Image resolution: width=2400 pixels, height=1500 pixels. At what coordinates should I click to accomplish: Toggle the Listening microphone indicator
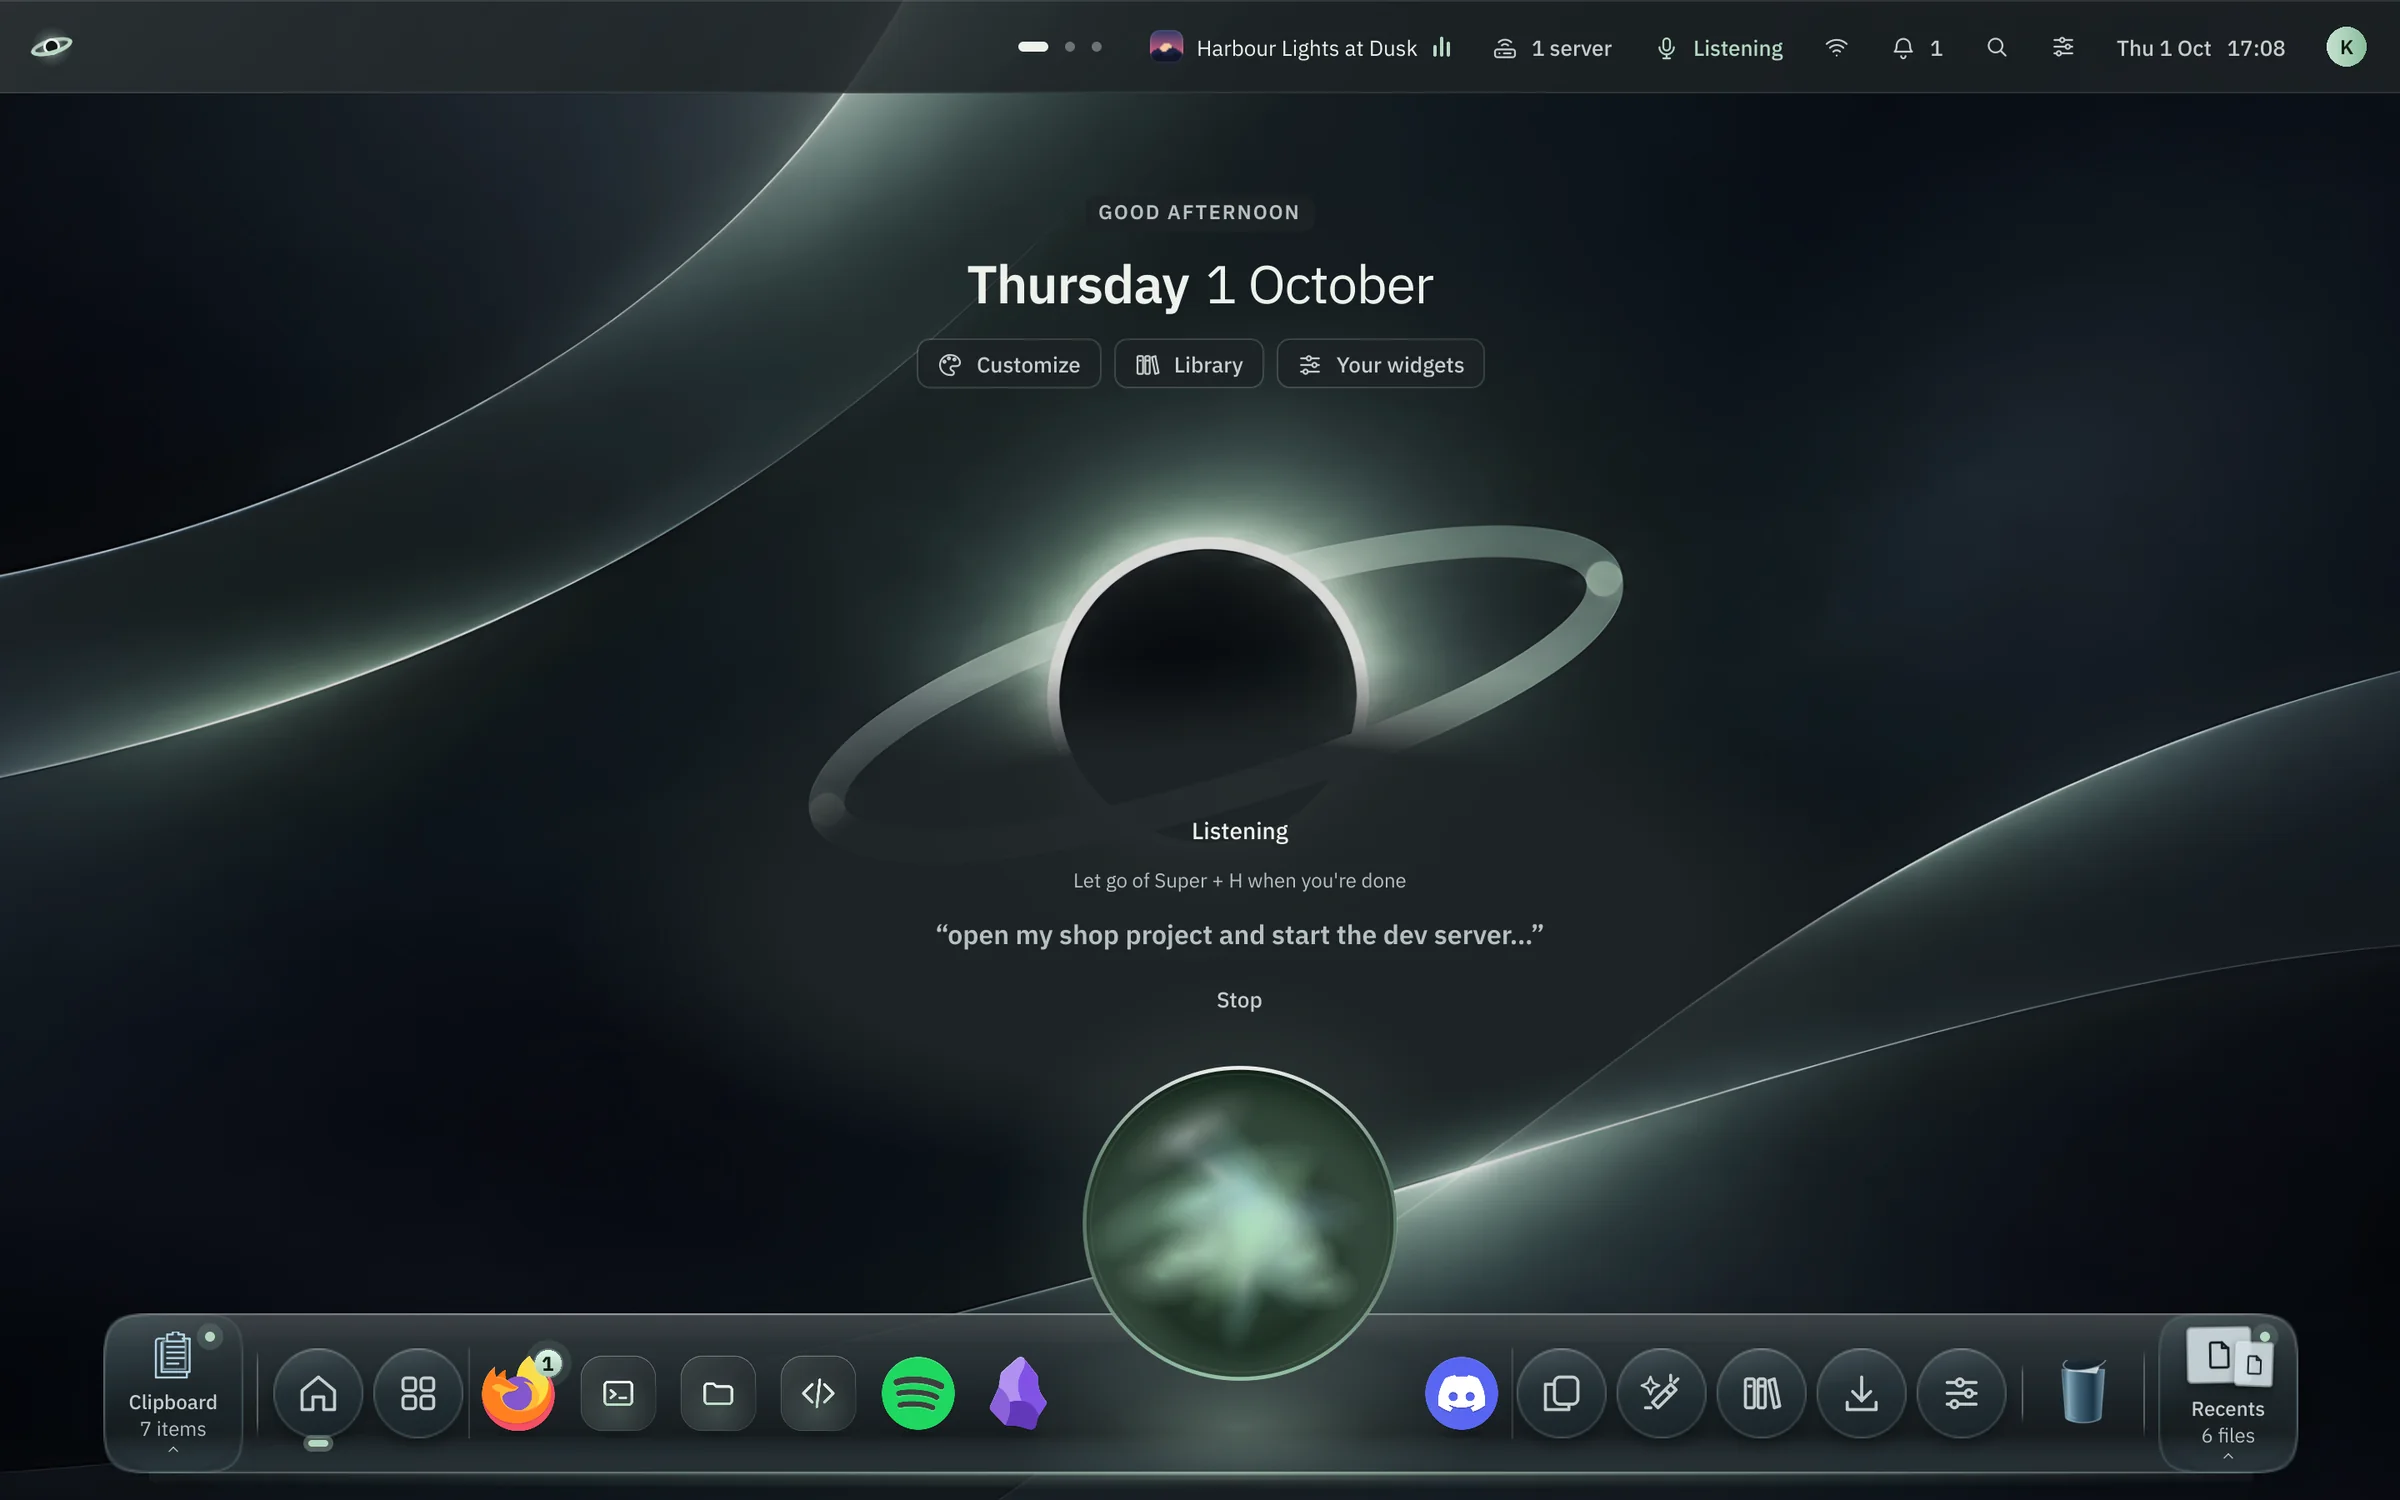[1719, 47]
